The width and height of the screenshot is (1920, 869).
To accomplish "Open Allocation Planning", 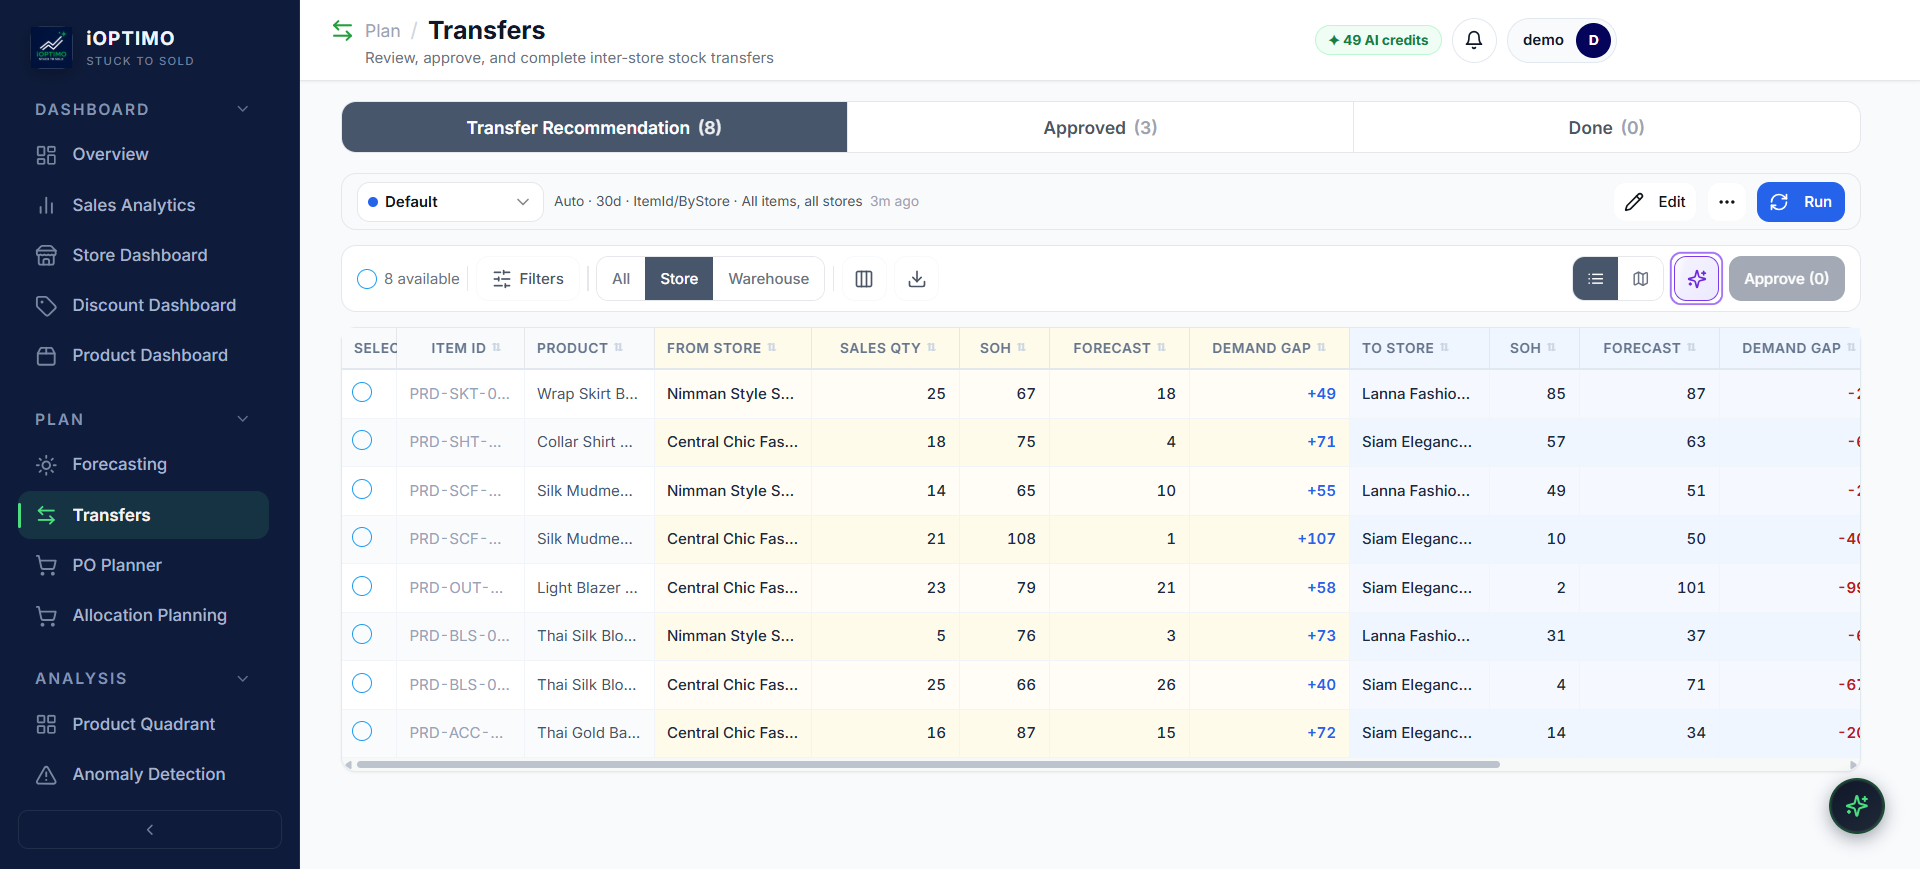I will [x=143, y=615].
